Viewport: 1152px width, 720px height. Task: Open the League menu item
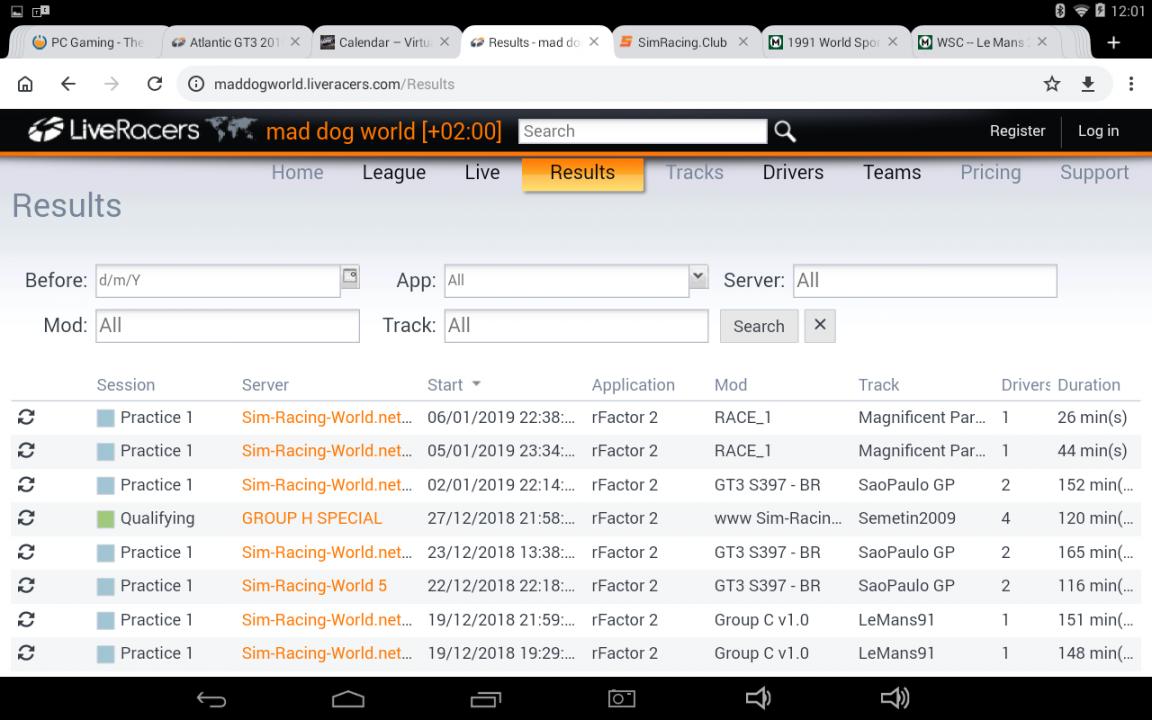coord(394,173)
